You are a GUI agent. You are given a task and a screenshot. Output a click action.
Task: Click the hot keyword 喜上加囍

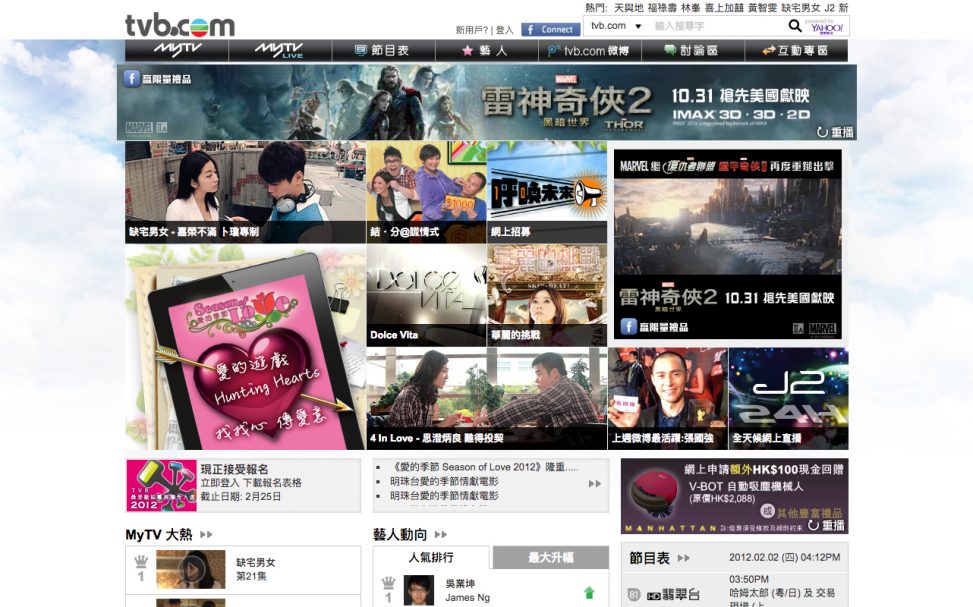(724, 7)
